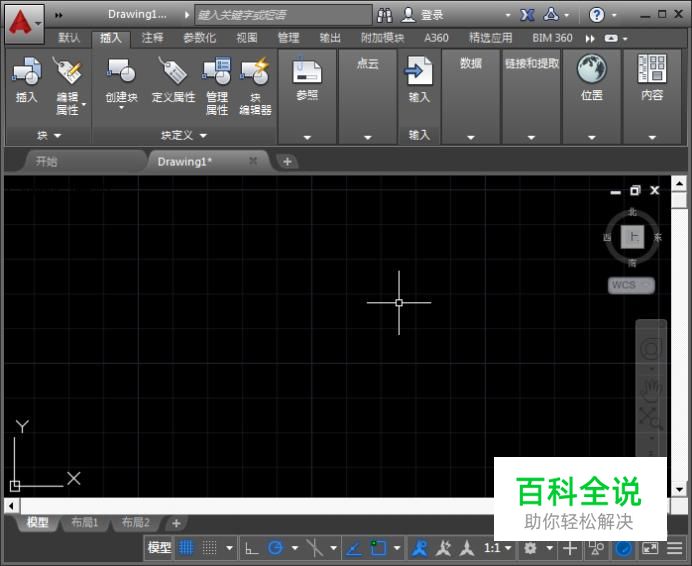Click the binoculars search icon

coord(385,15)
